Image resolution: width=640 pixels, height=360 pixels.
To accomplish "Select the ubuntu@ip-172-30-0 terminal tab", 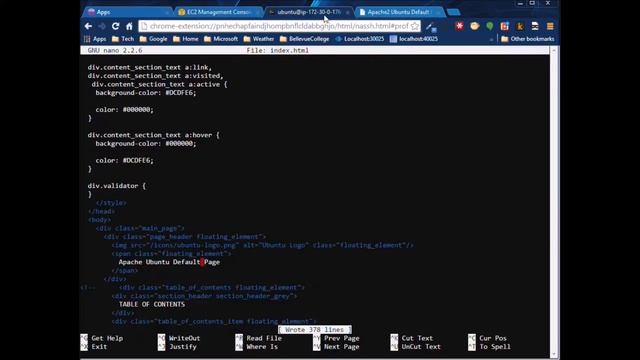I will click(x=308, y=12).
